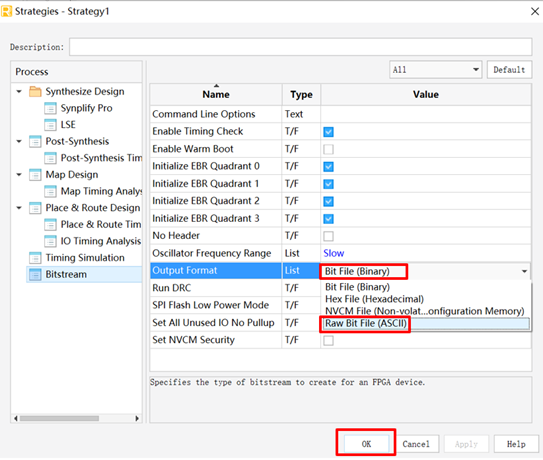The width and height of the screenshot is (543, 460).
Task: Click the Default button
Action: tap(509, 70)
